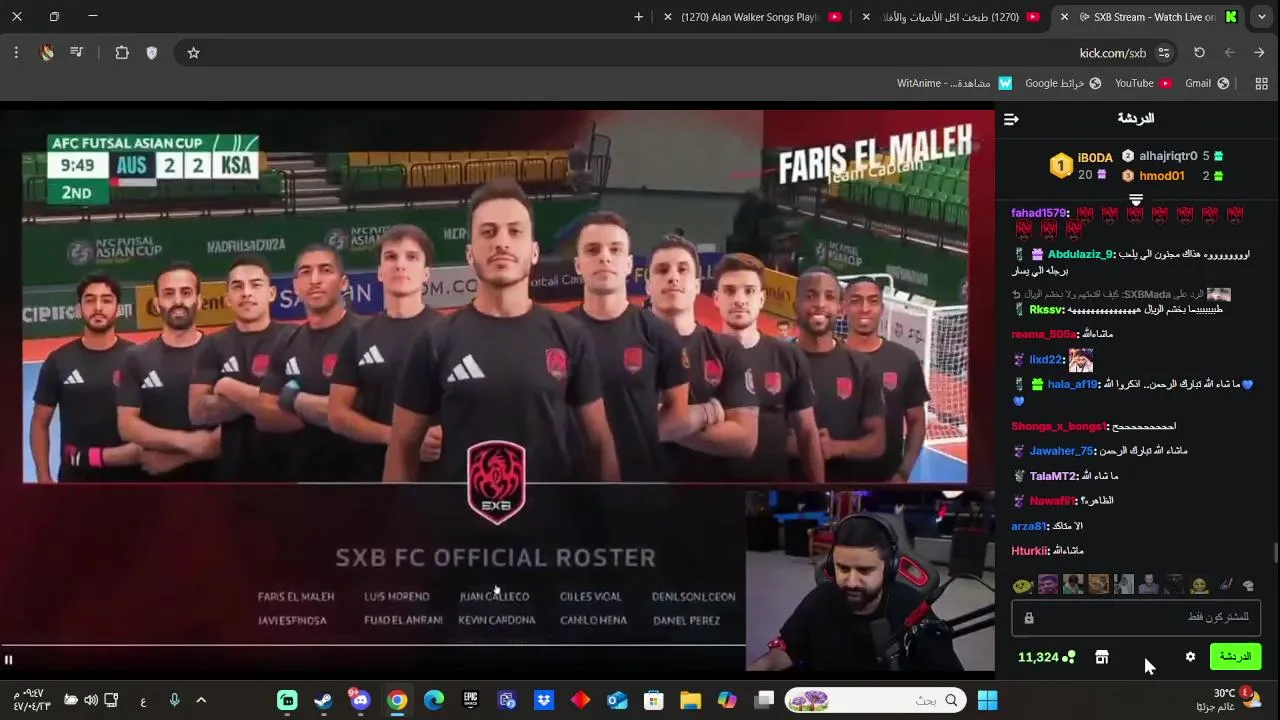Open Rkssv user card in chat

[1046, 310]
